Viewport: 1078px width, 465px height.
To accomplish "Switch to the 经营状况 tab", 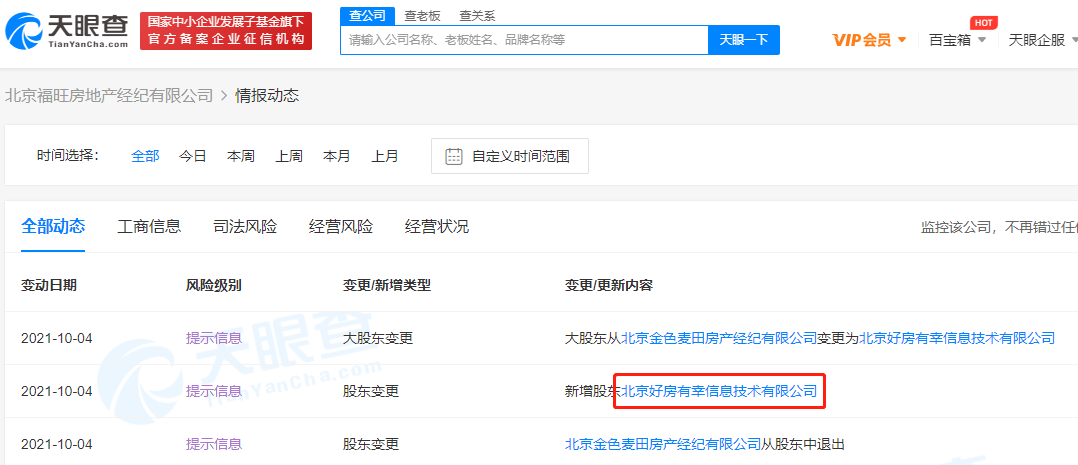I will 437,226.
